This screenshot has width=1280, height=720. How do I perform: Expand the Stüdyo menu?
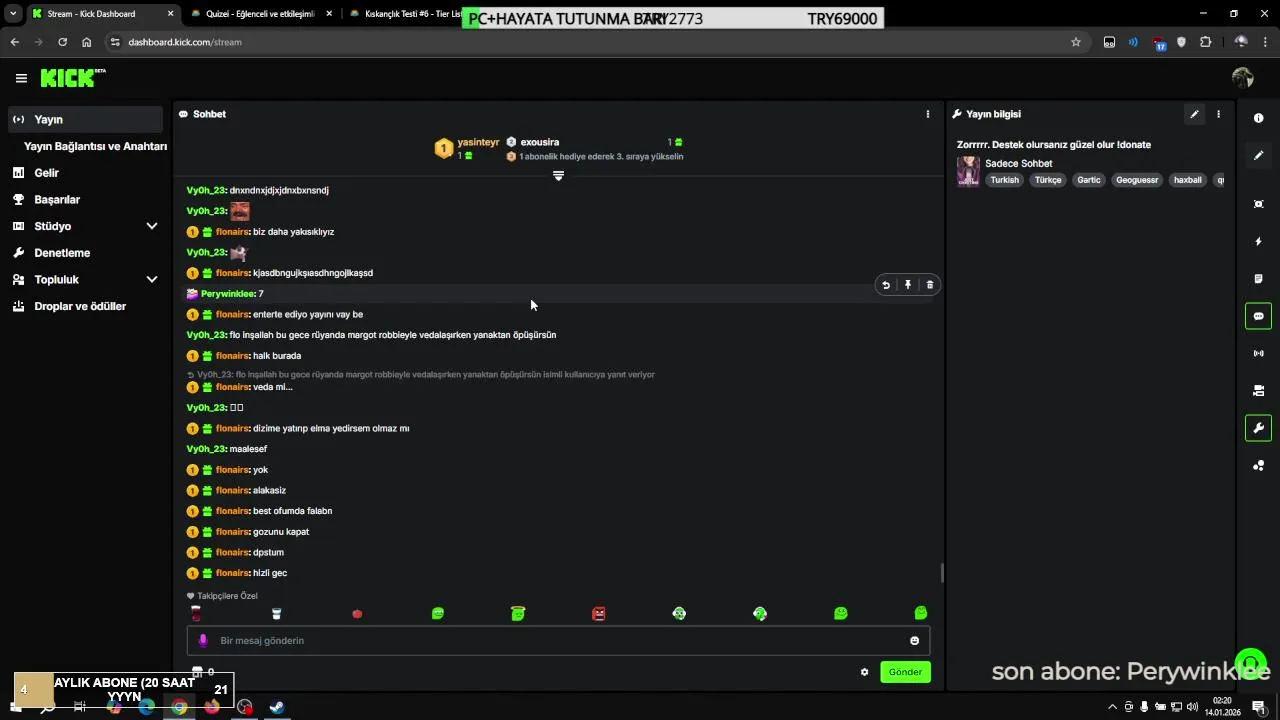152,226
